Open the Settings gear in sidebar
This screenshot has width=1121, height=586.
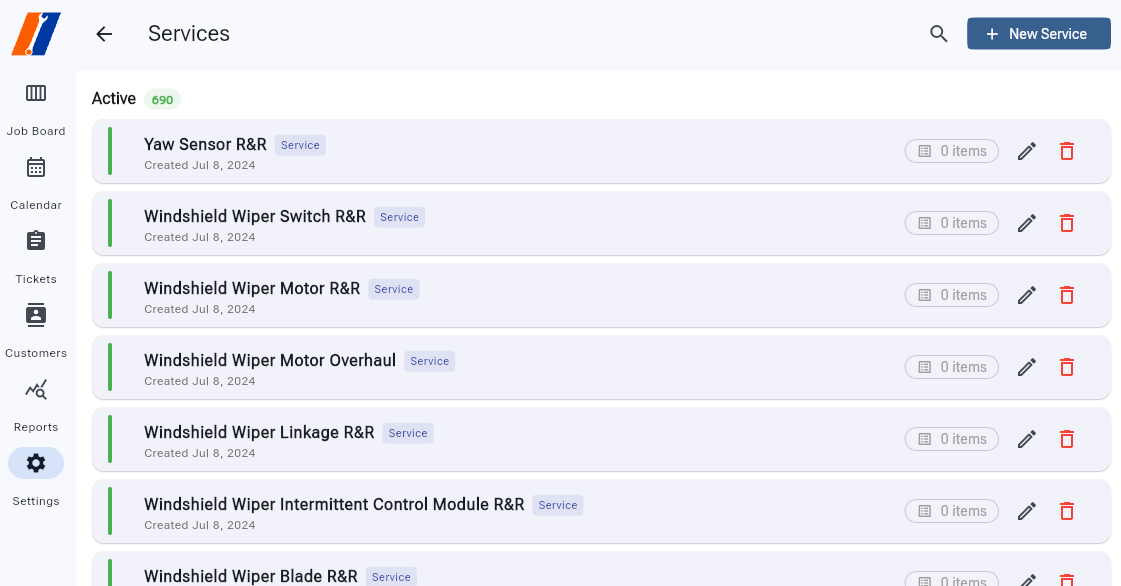tap(36, 463)
